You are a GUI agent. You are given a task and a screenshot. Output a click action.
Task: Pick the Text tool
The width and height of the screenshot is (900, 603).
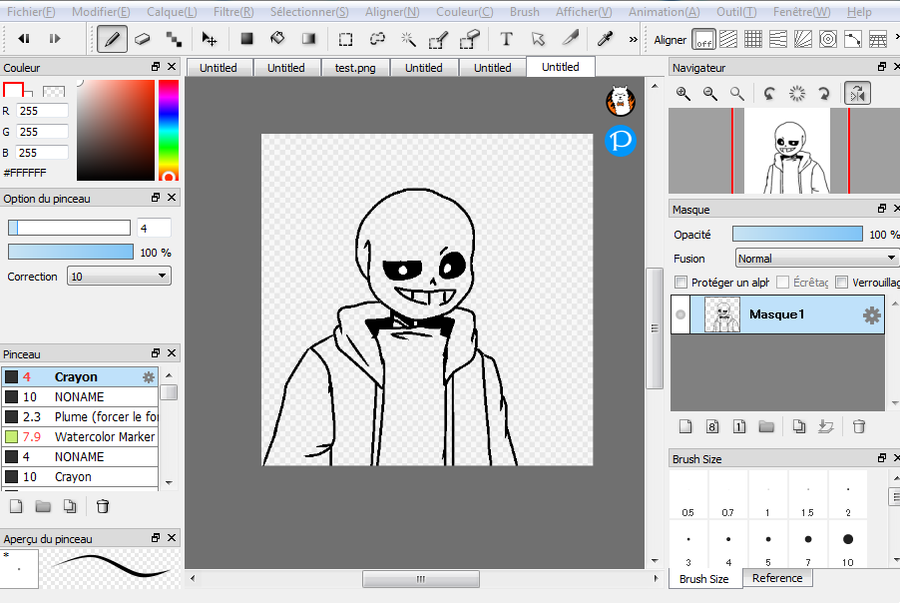tap(506, 39)
